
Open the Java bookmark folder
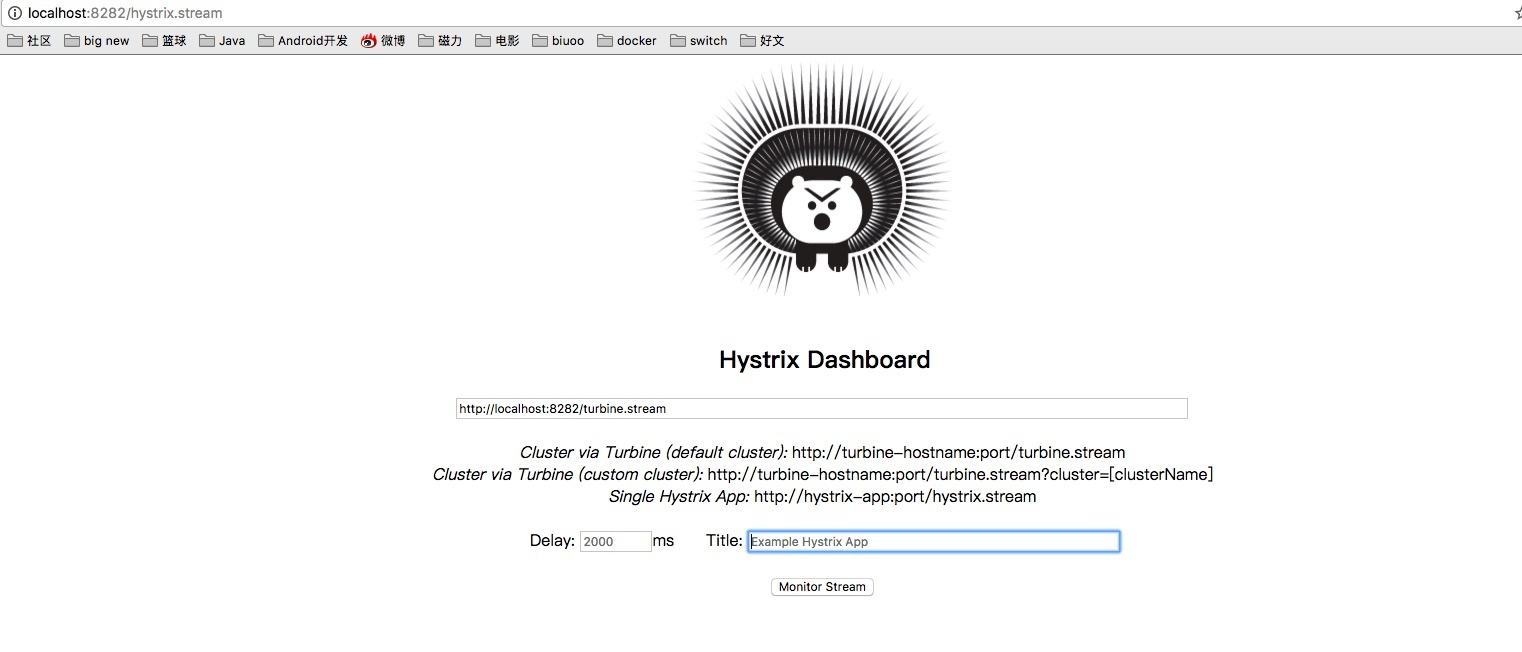coord(222,41)
